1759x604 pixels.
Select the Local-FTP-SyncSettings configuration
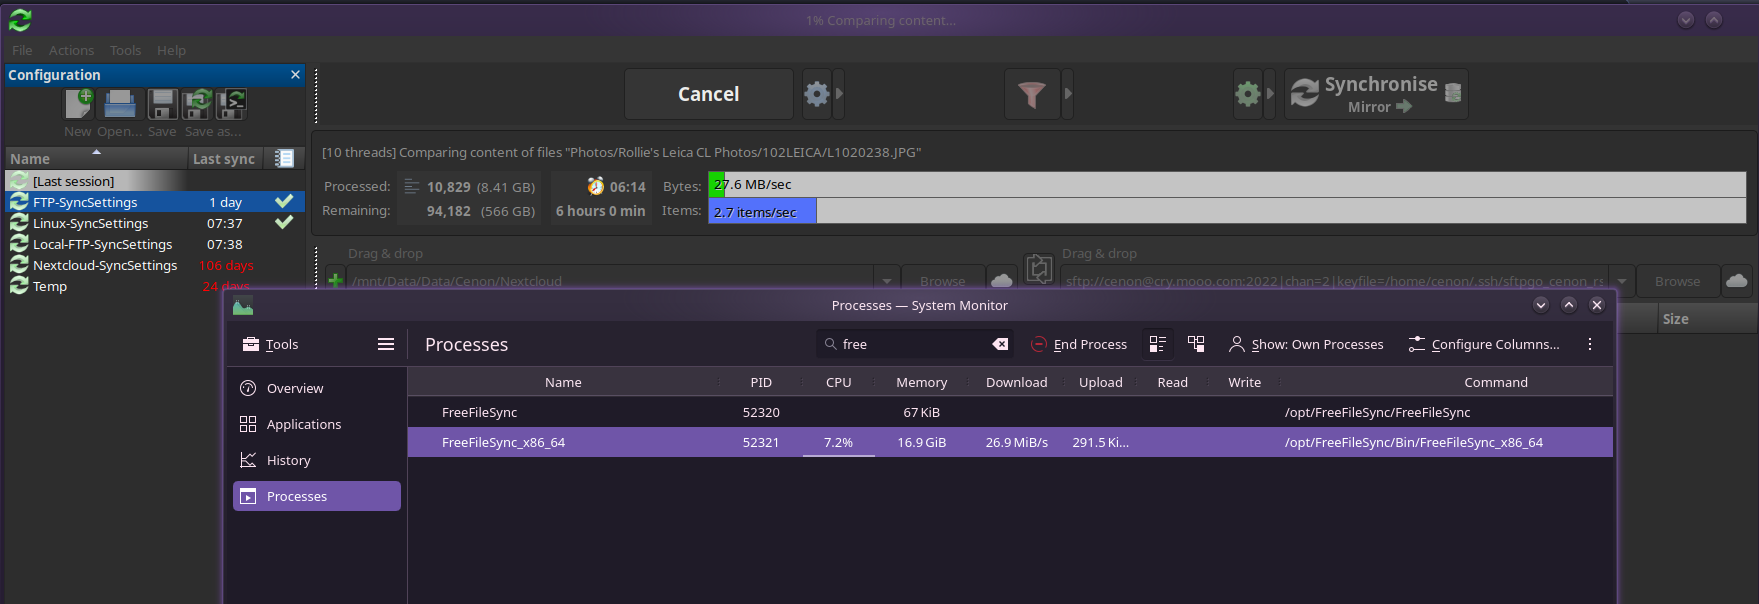tap(155, 244)
